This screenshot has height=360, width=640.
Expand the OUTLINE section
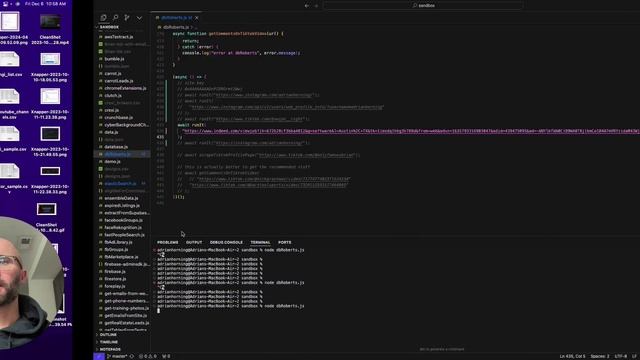pos(108,335)
